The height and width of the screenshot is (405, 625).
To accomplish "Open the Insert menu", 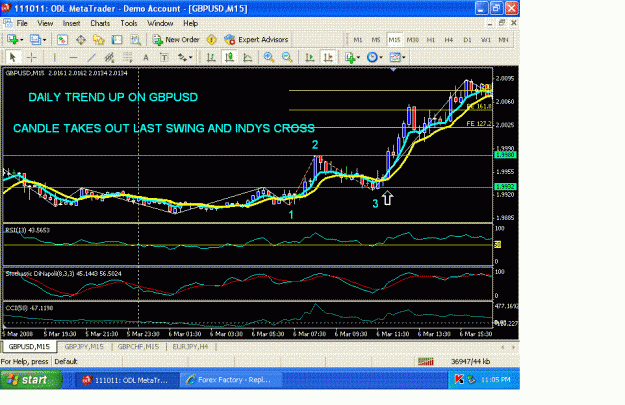I will (71, 24).
